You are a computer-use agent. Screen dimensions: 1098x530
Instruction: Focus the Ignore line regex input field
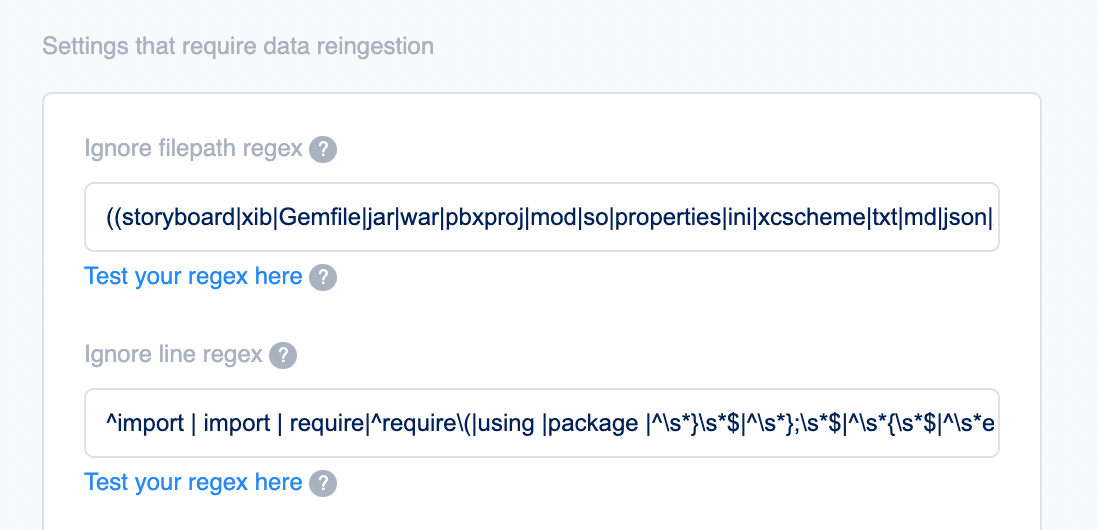pyautogui.click(x=541, y=423)
